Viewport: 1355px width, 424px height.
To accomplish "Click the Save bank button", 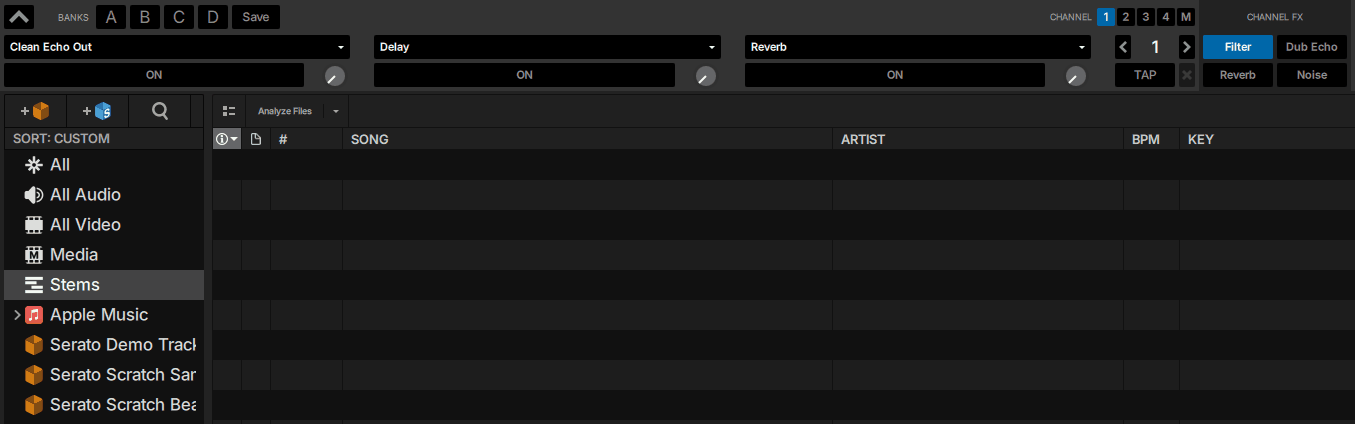I will [255, 17].
